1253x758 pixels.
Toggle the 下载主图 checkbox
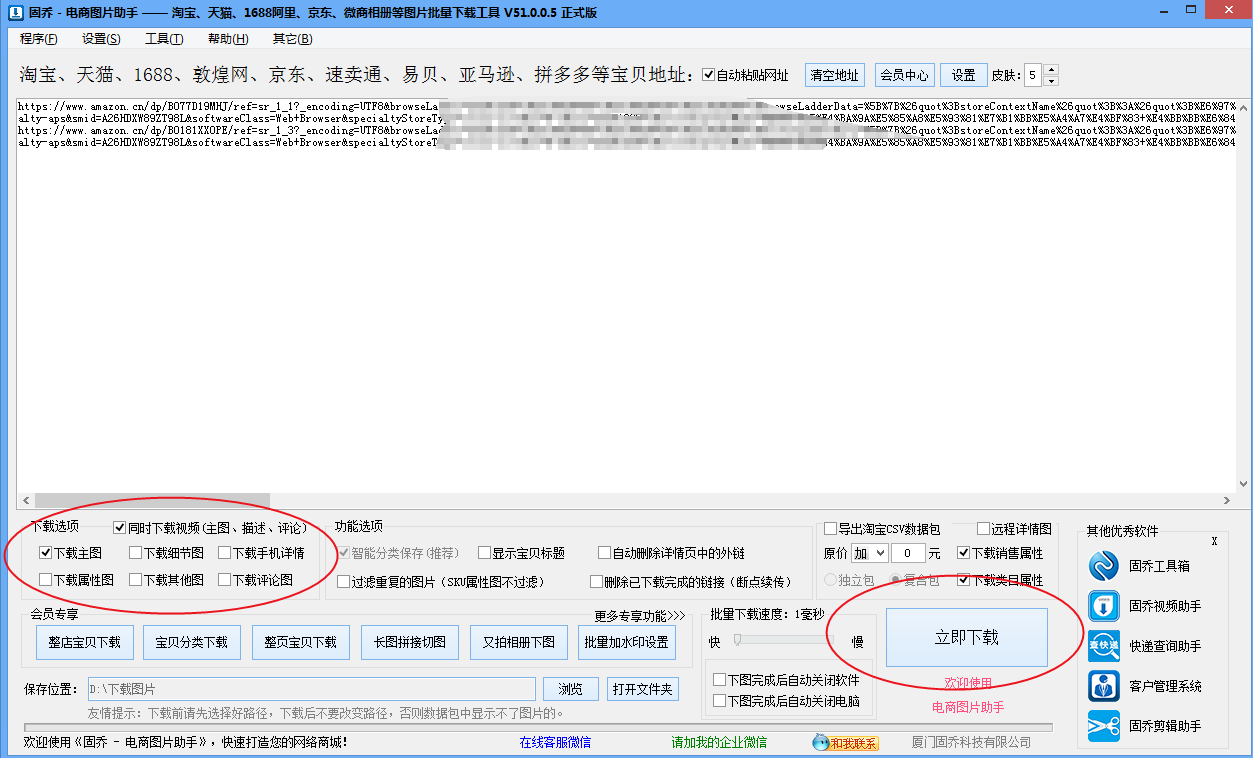(45, 553)
